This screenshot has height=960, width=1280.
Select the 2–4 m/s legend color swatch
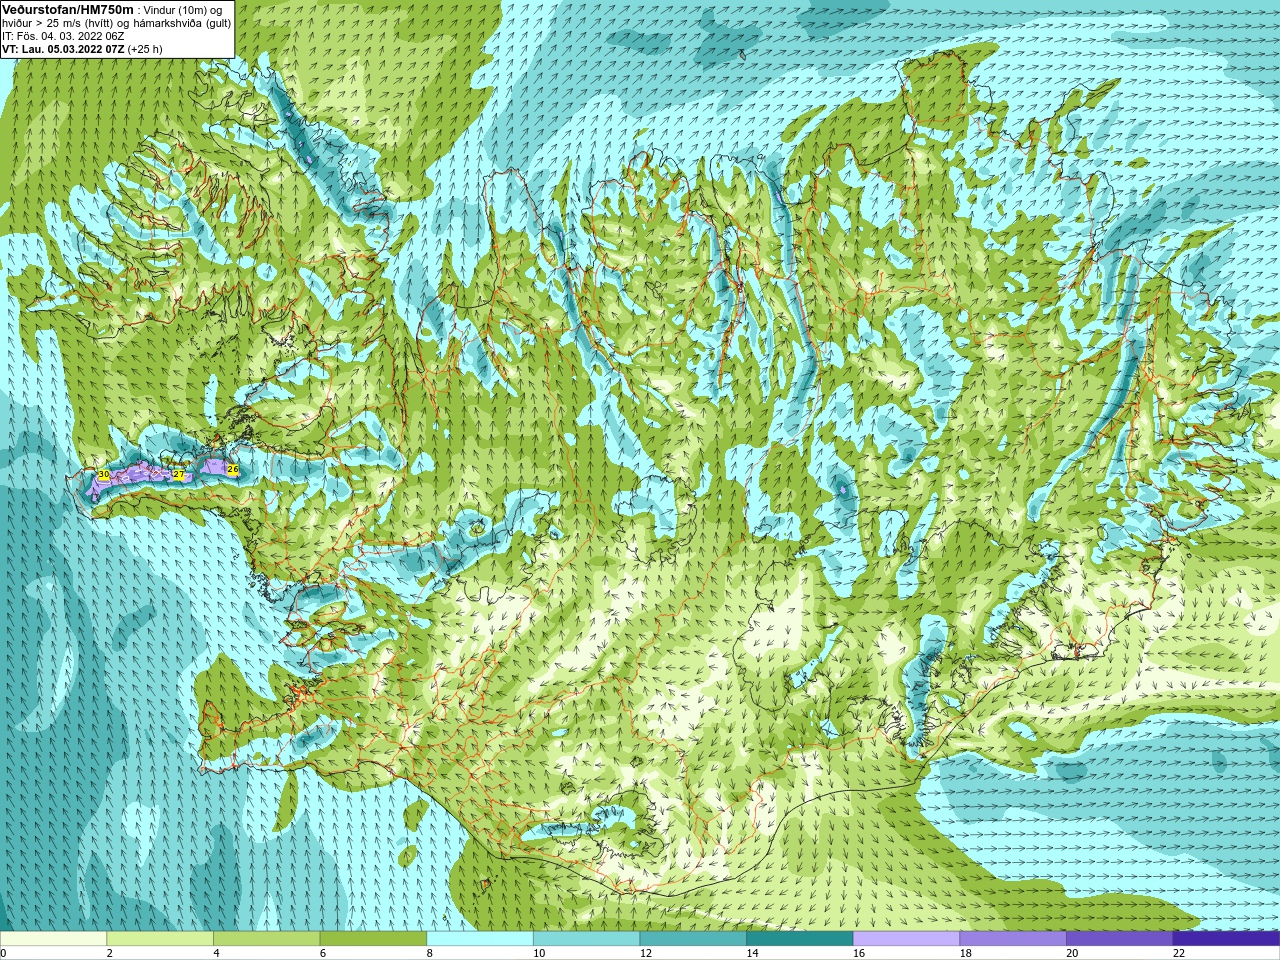pyautogui.click(x=160, y=939)
